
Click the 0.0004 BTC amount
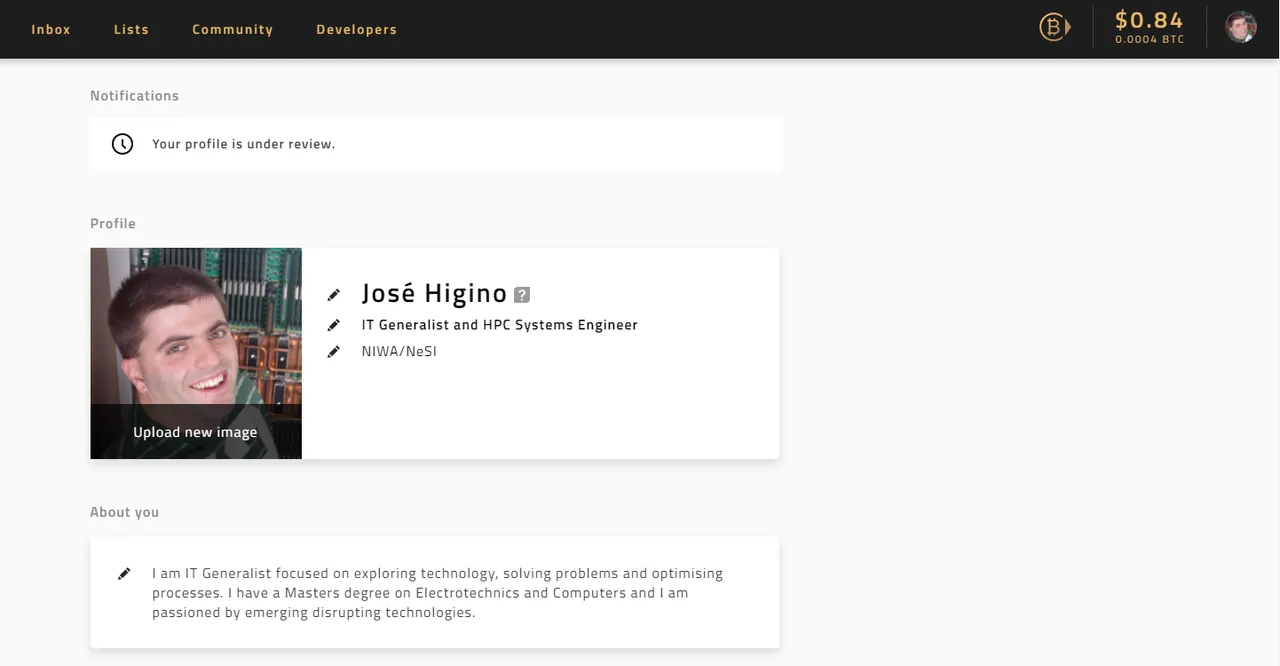point(1150,40)
